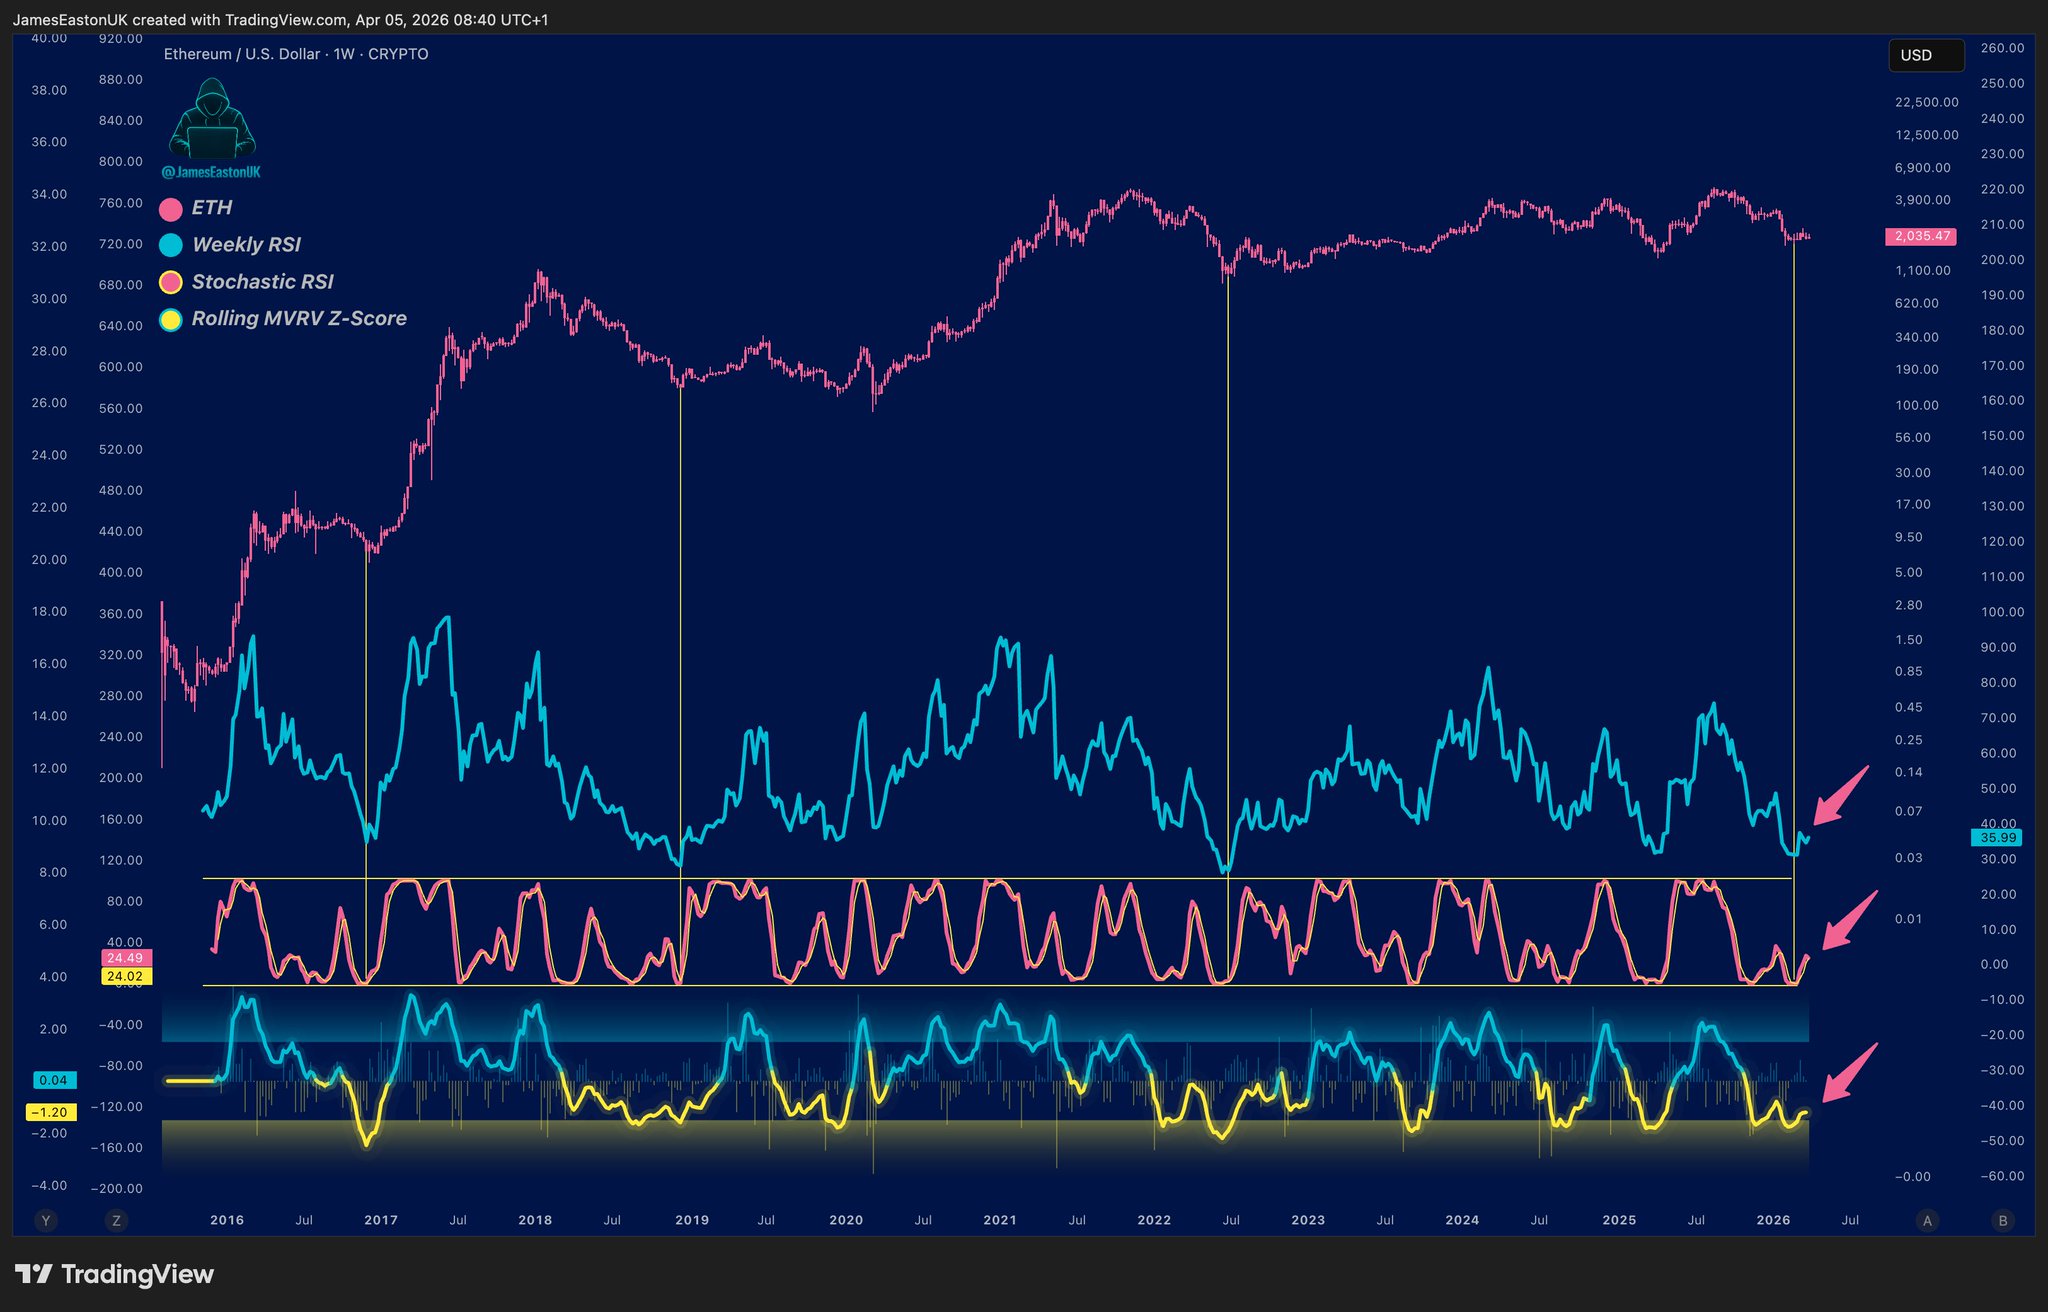Click the Z scale mode button

click(117, 1220)
